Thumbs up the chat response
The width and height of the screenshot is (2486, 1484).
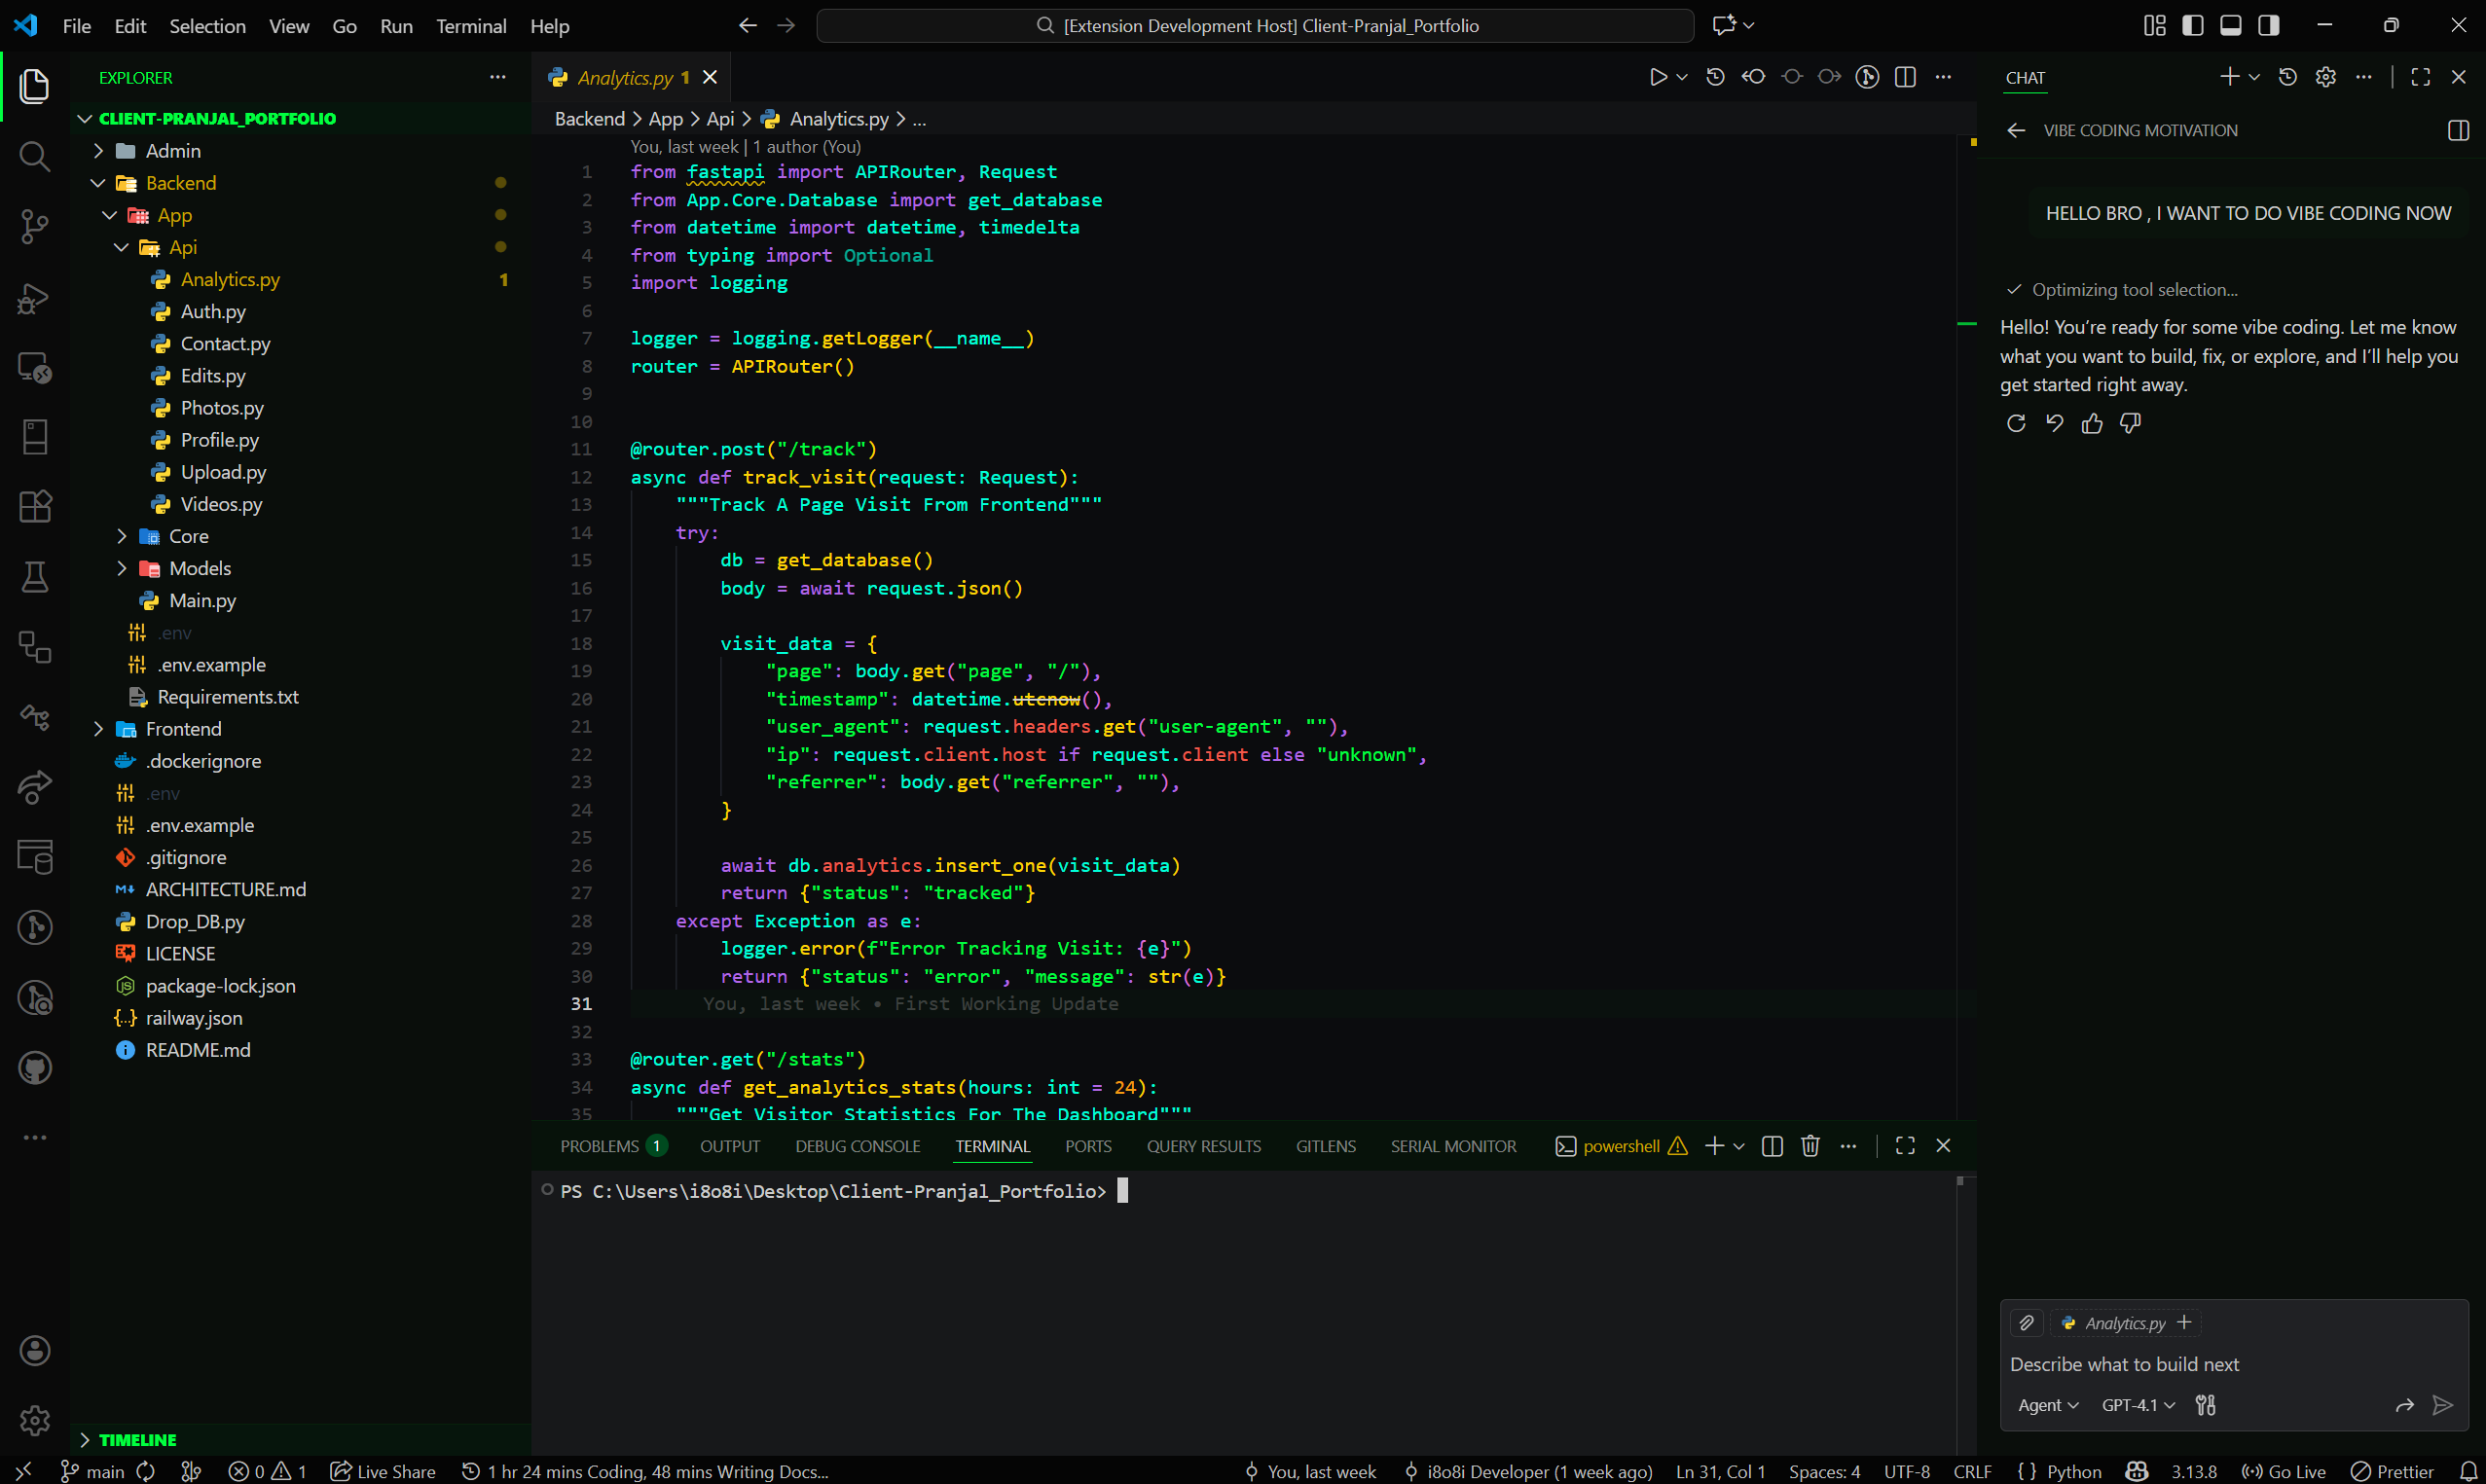pyautogui.click(x=2092, y=423)
